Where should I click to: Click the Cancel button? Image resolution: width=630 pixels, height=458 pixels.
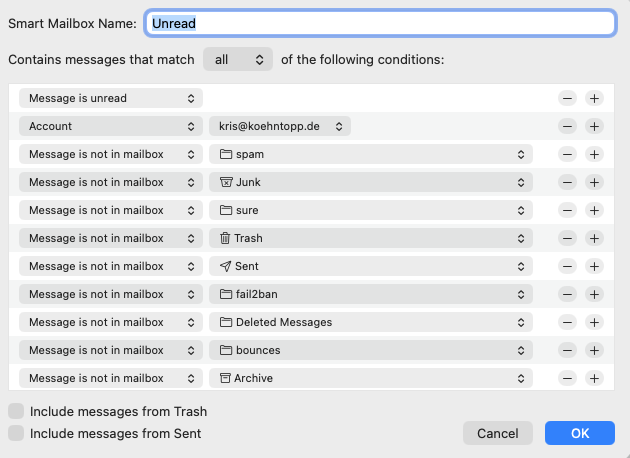(497, 434)
